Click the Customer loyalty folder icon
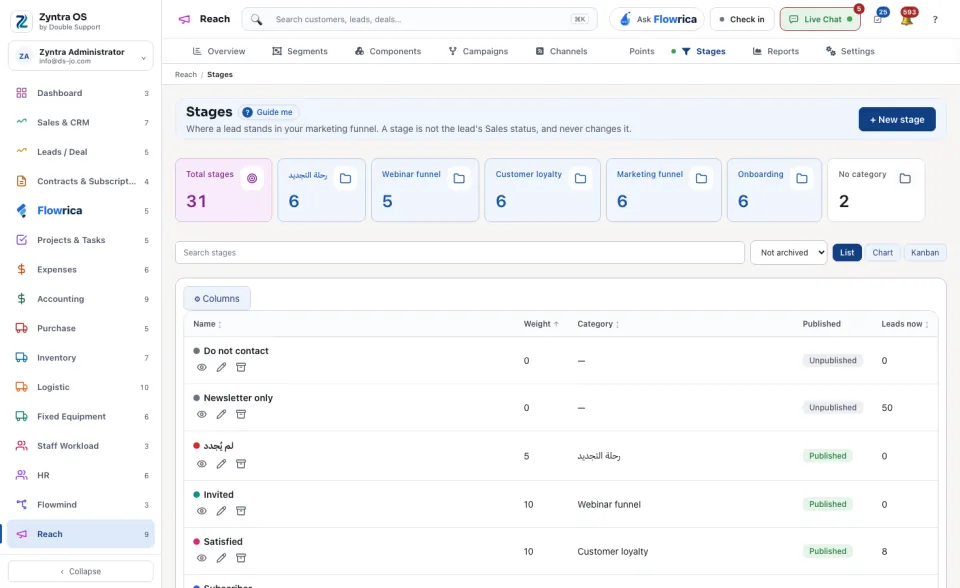 pos(580,178)
